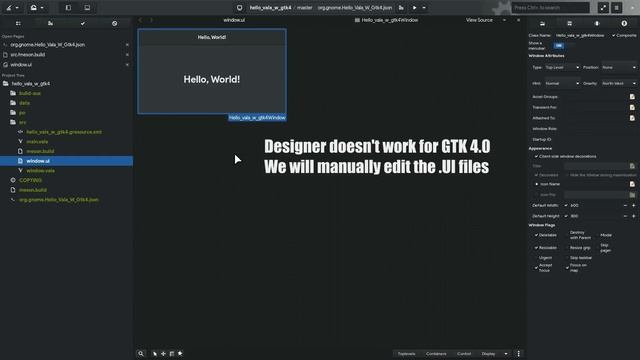Viewport: 640px width, 360px height.
Task: Open the Position dropdown
Action: click(x=619, y=67)
